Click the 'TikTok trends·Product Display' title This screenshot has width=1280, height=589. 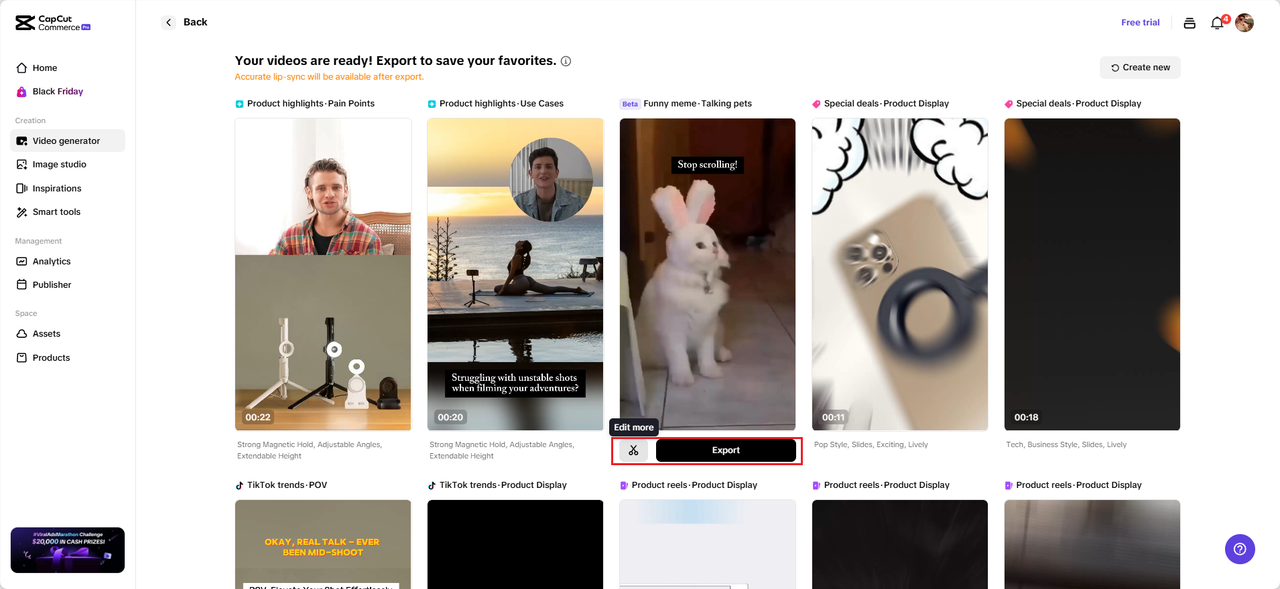tap(503, 485)
